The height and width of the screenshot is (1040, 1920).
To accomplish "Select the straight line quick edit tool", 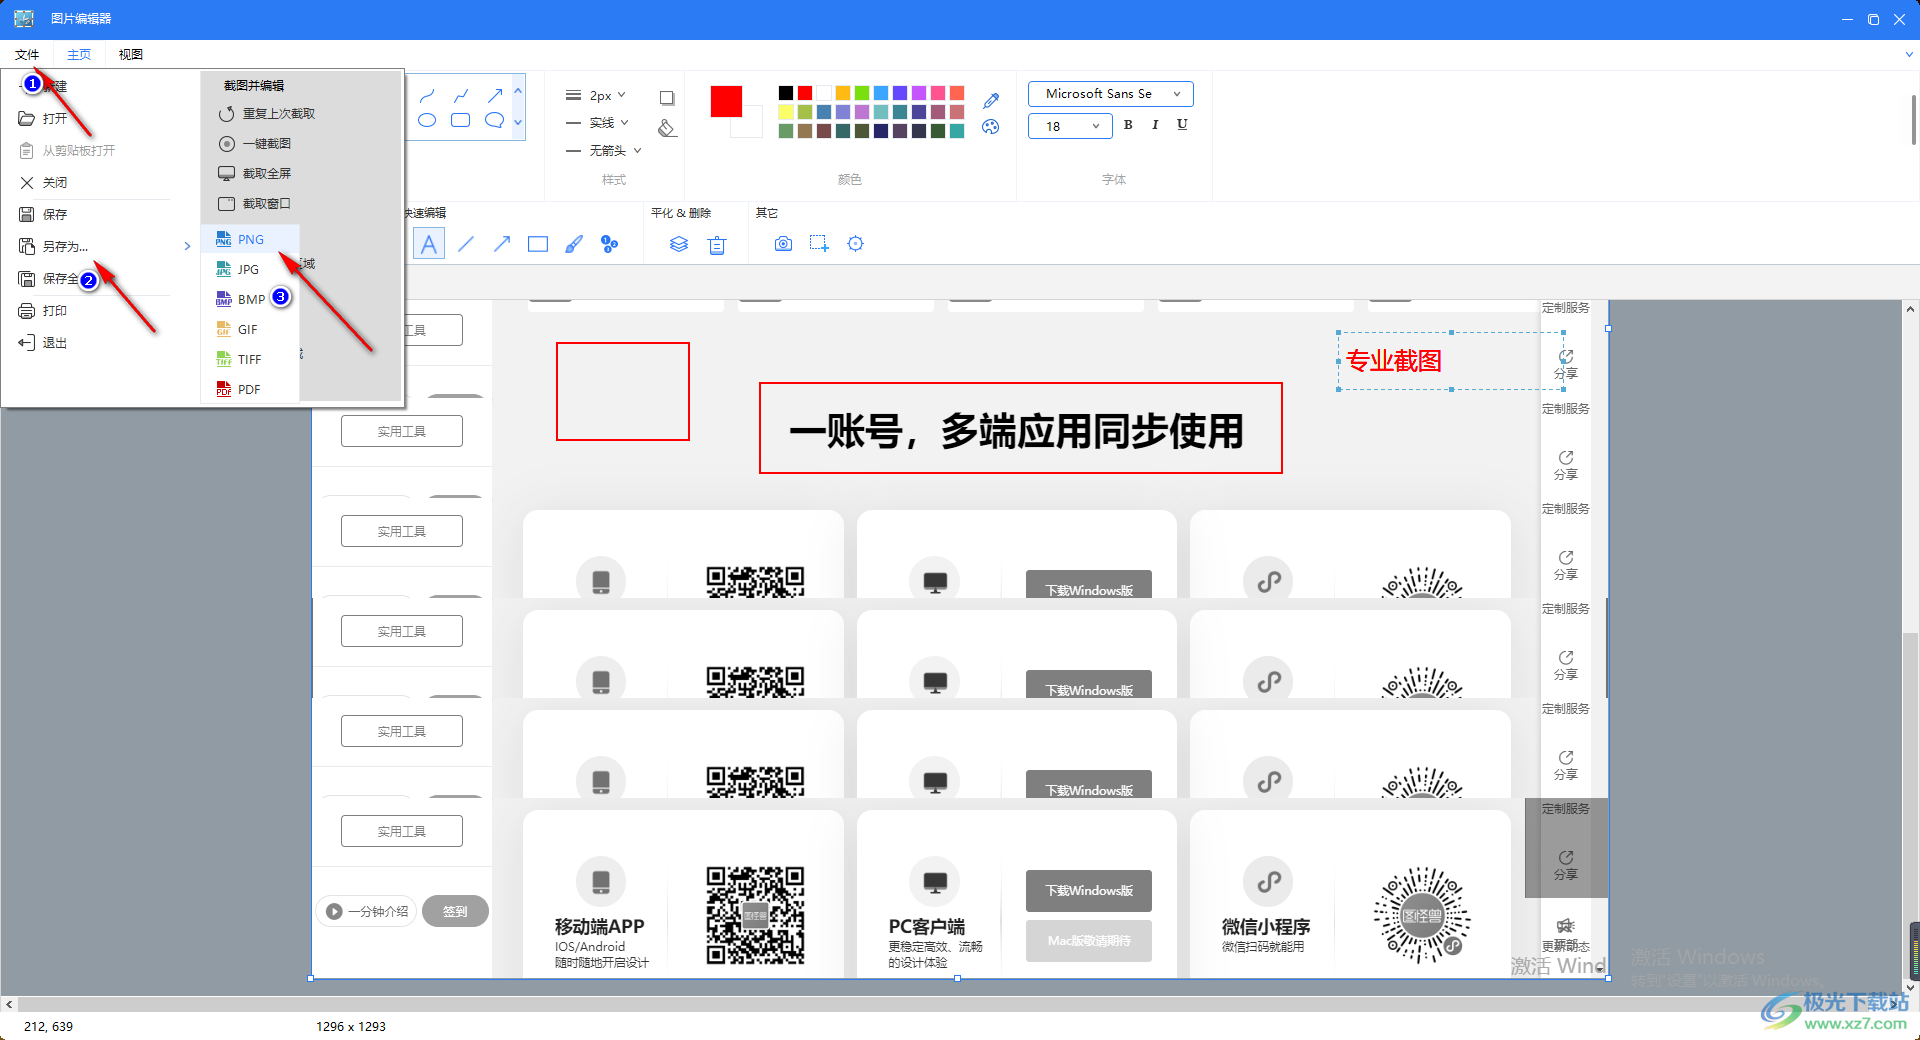I will click(466, 244).
